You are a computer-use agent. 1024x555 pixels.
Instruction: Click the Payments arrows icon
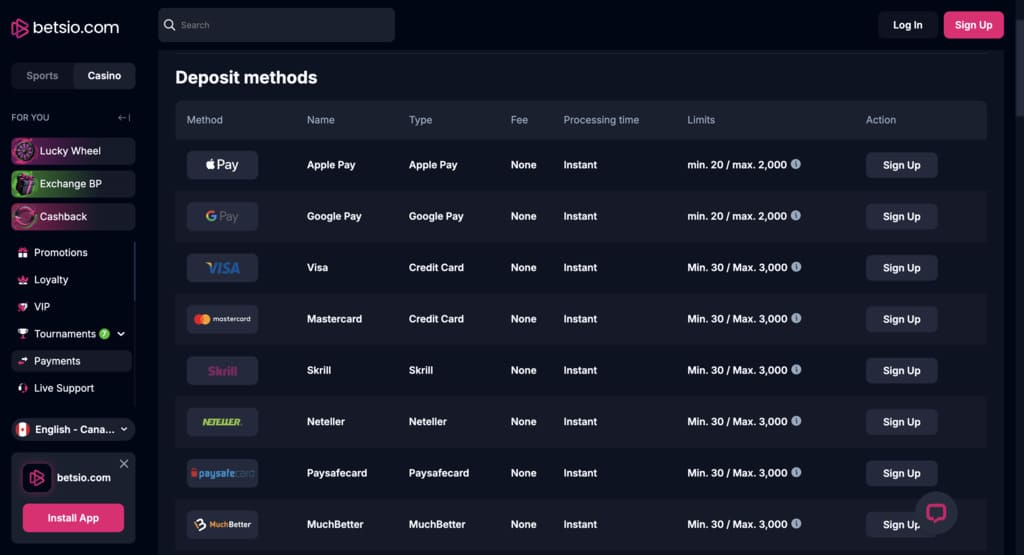[x=23, y=361]
